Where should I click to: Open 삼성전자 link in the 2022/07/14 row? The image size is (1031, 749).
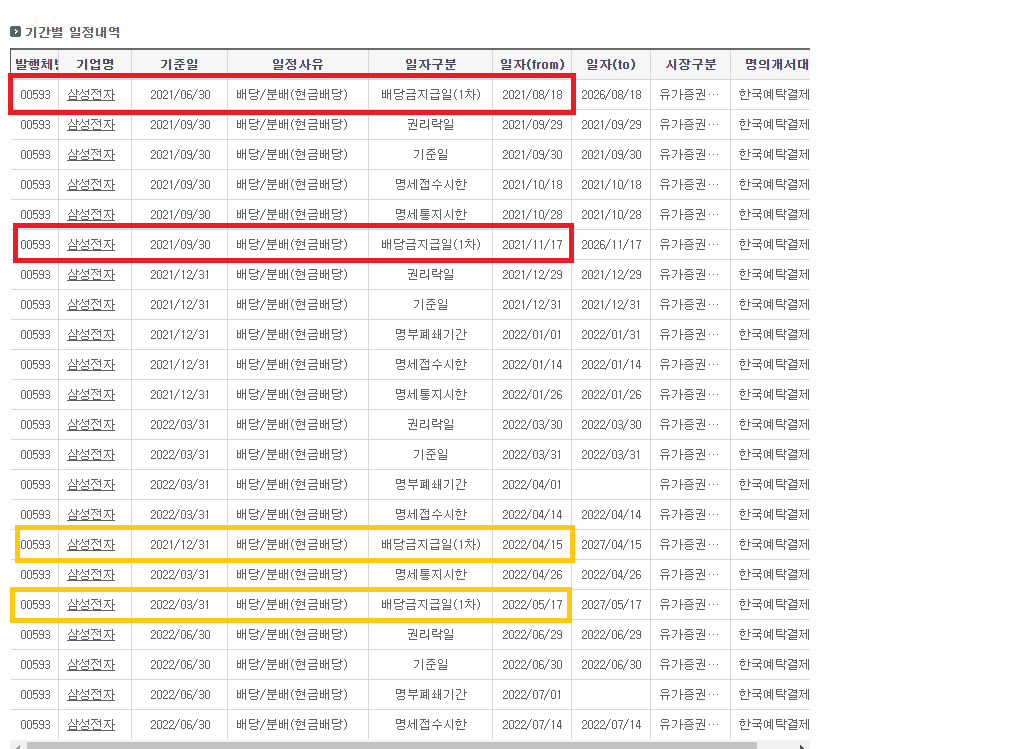[x=91, y=725]
